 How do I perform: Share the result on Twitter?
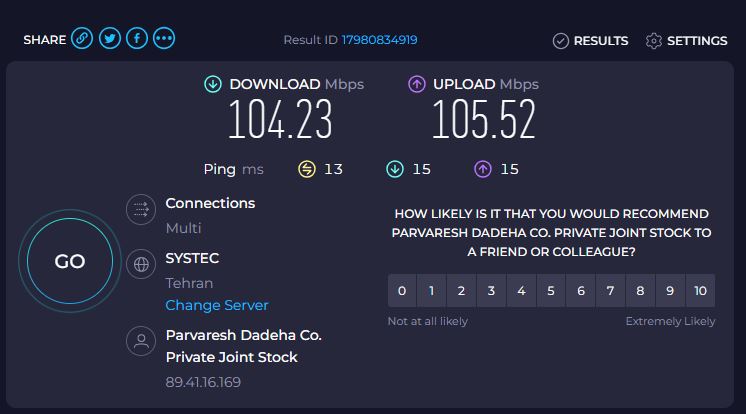click(109, 38)
